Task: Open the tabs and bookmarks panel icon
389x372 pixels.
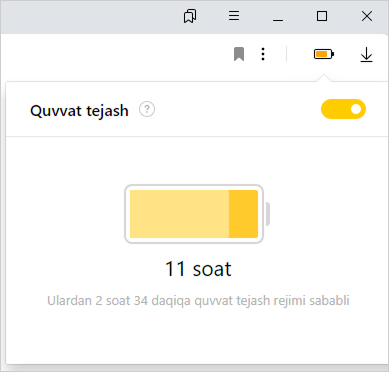Action: [190, 16]
